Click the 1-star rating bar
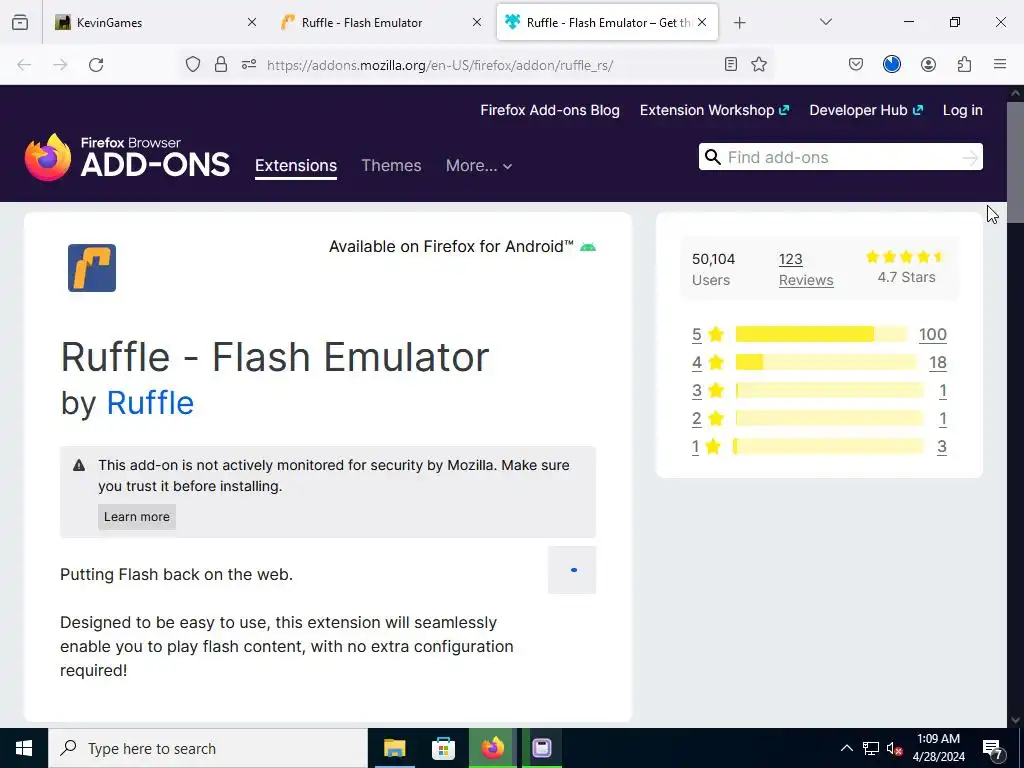This screenshot has height=768, width=1024. pyautogui.click(x=828, y=447)
